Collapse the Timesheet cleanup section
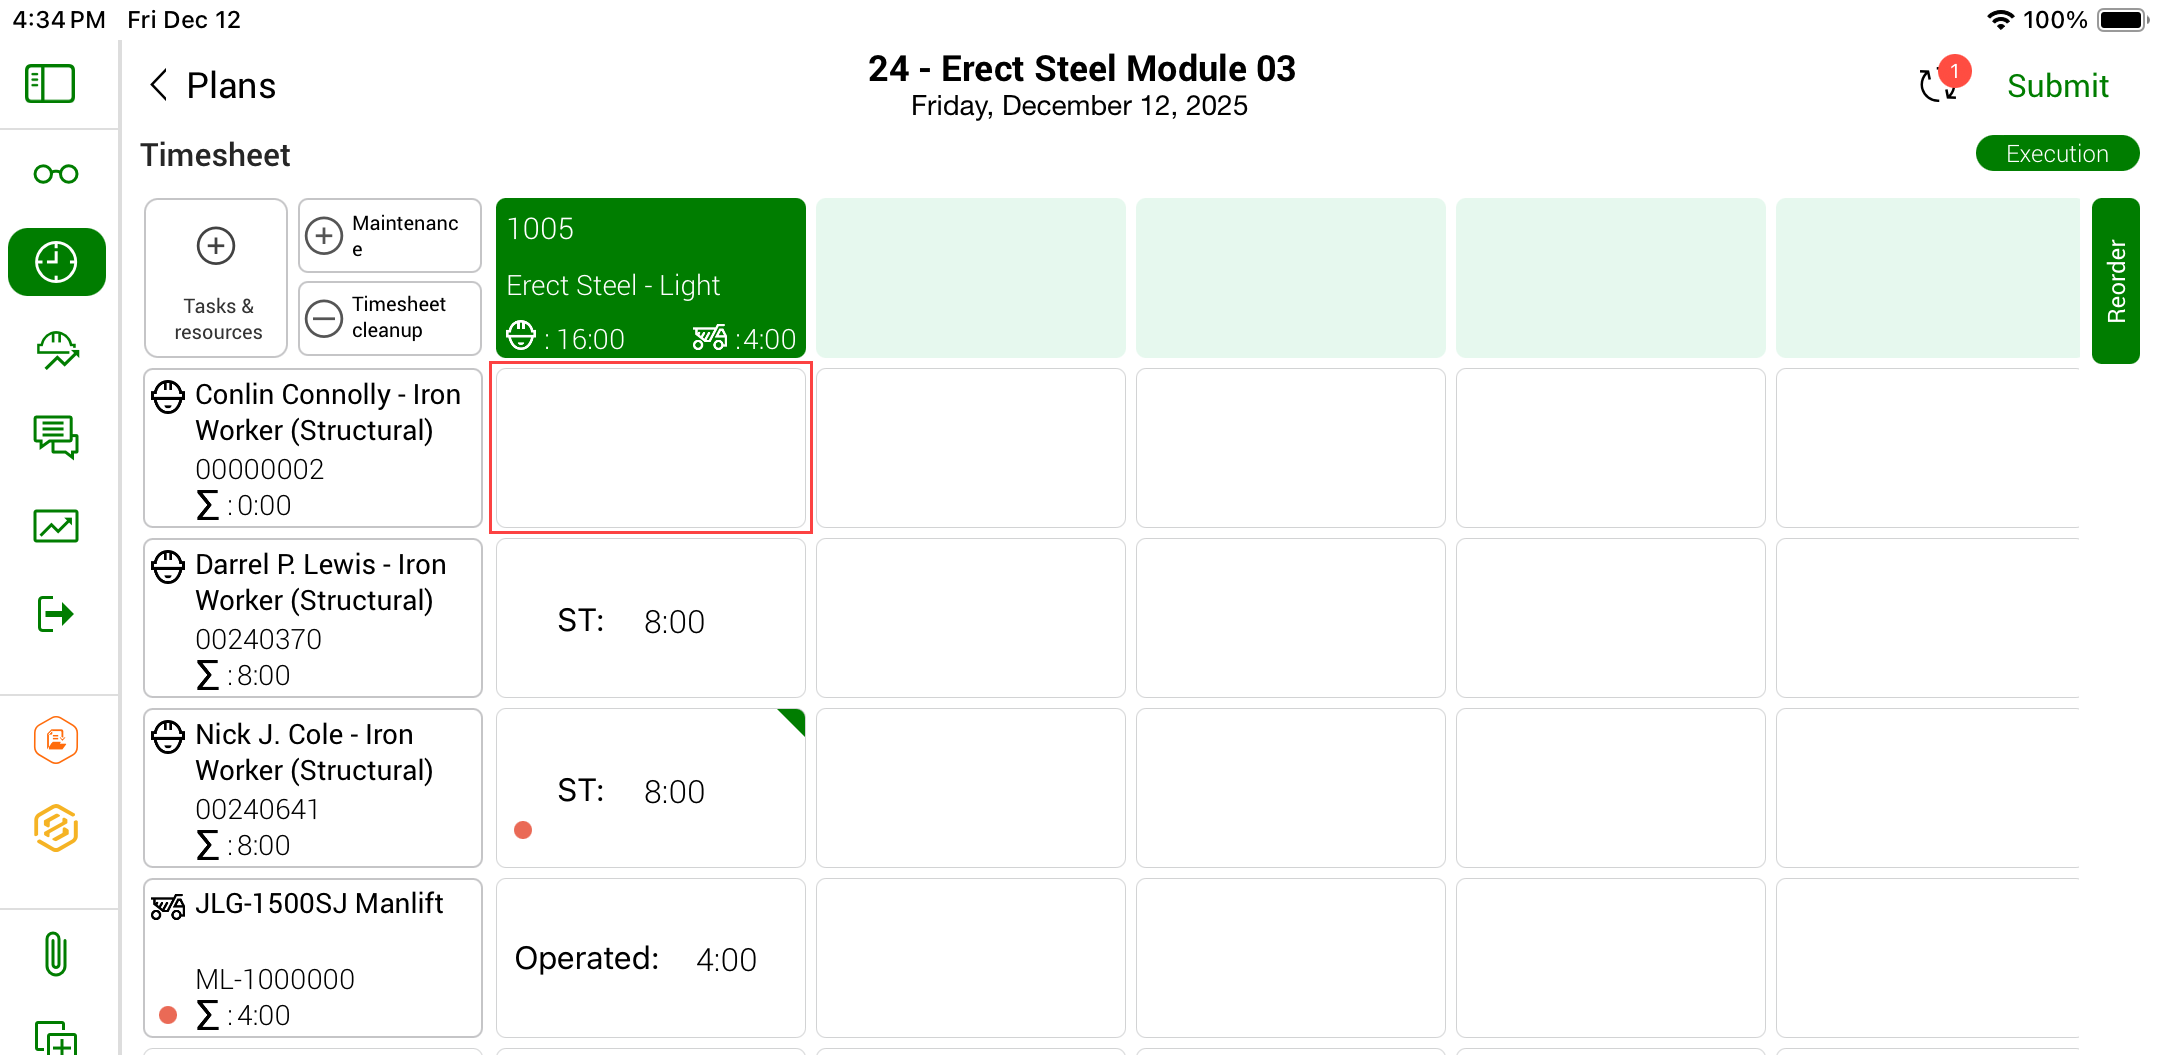The image size is (2160, 1055). click(390, 318)
